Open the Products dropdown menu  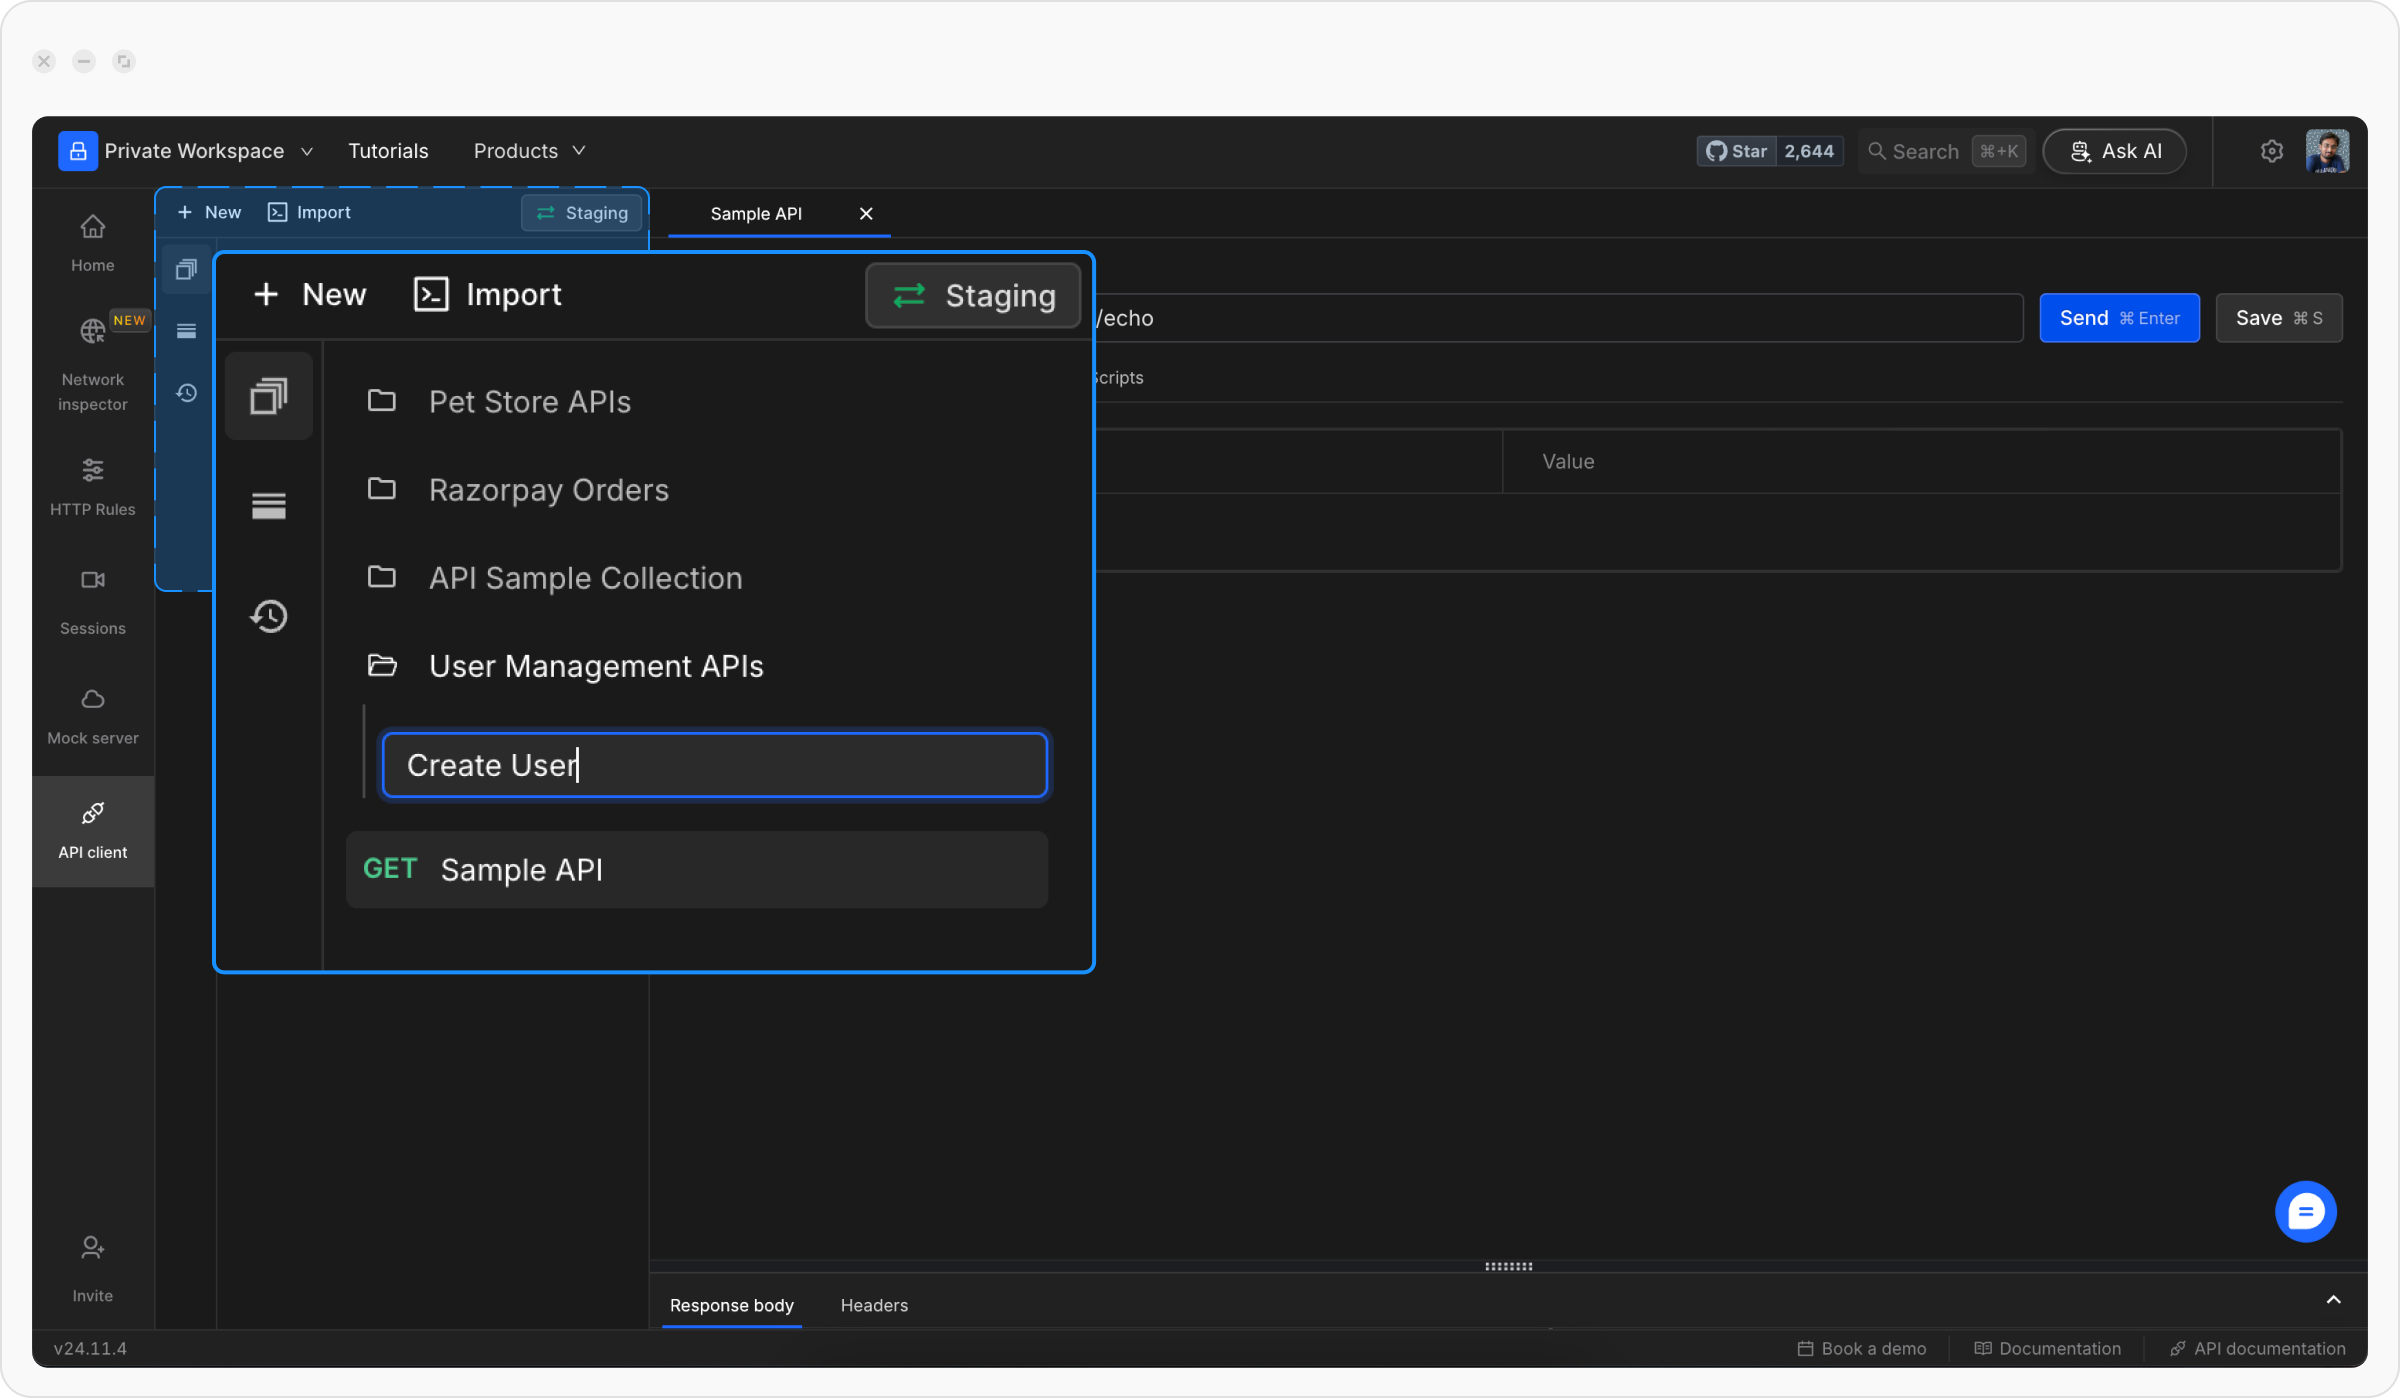pos(529,151)
